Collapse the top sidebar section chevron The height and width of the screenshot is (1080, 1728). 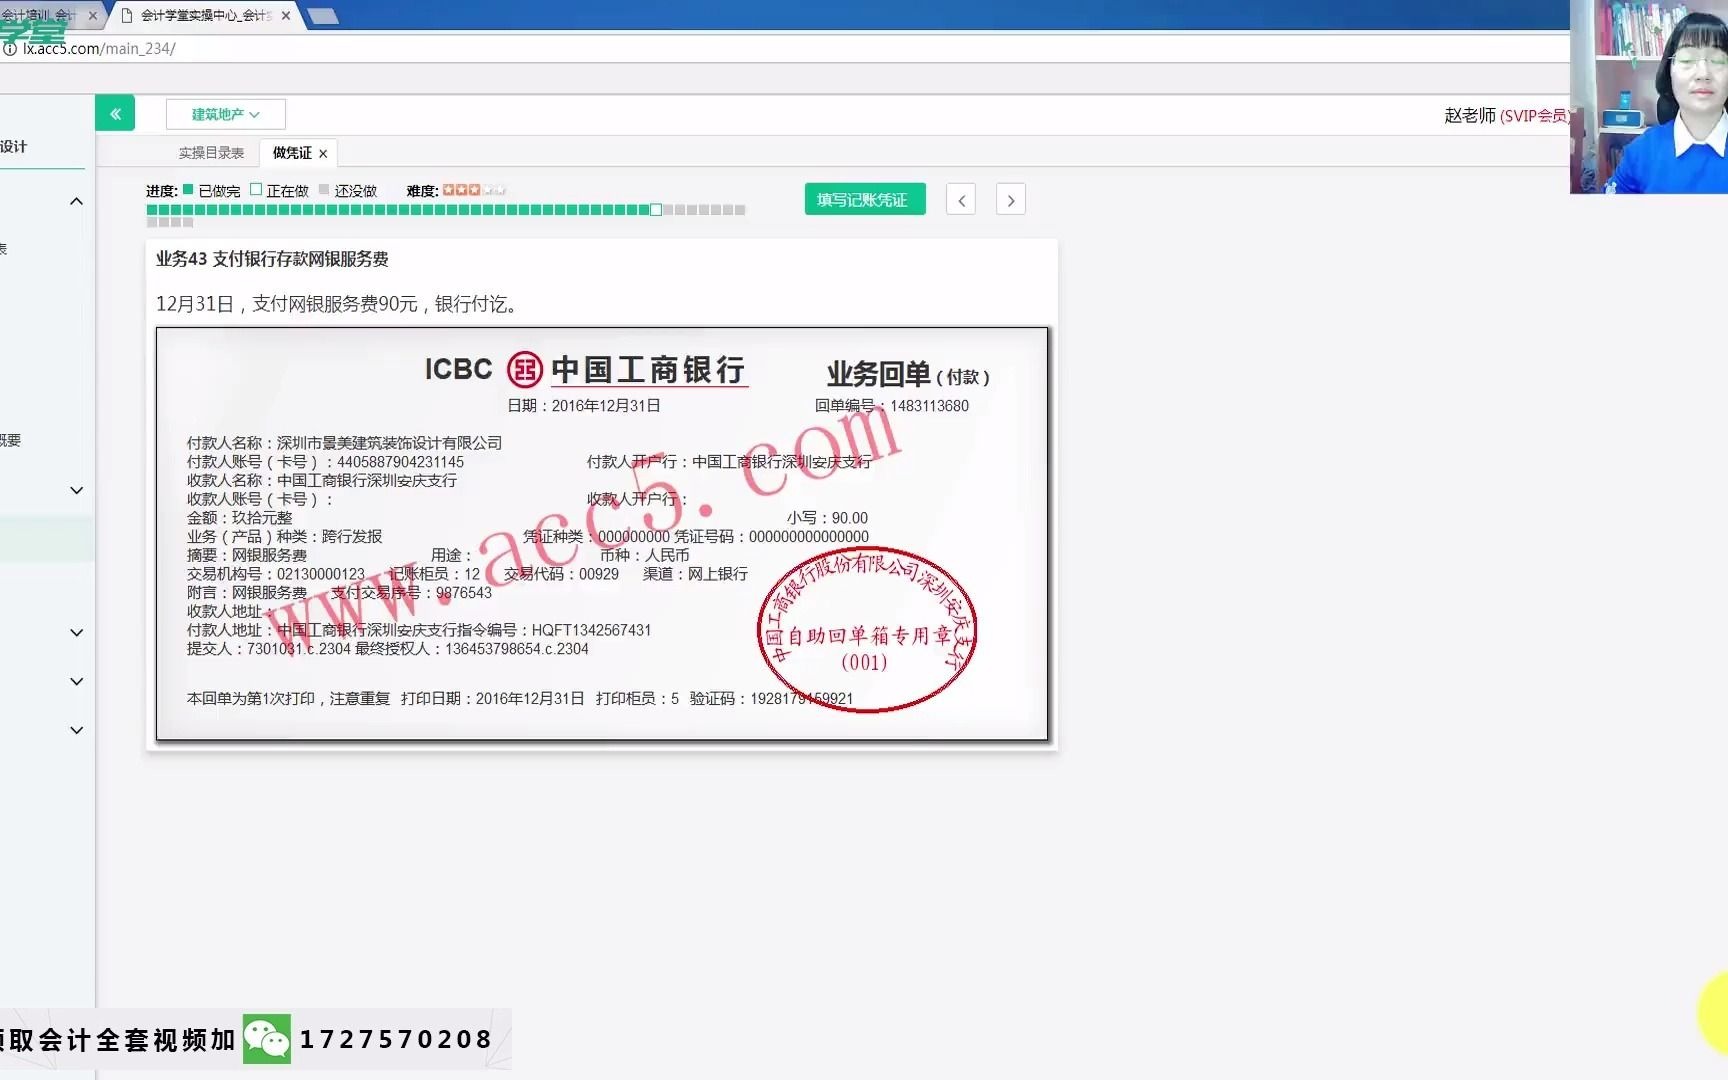pyautogui.click(x=76, y=202)
